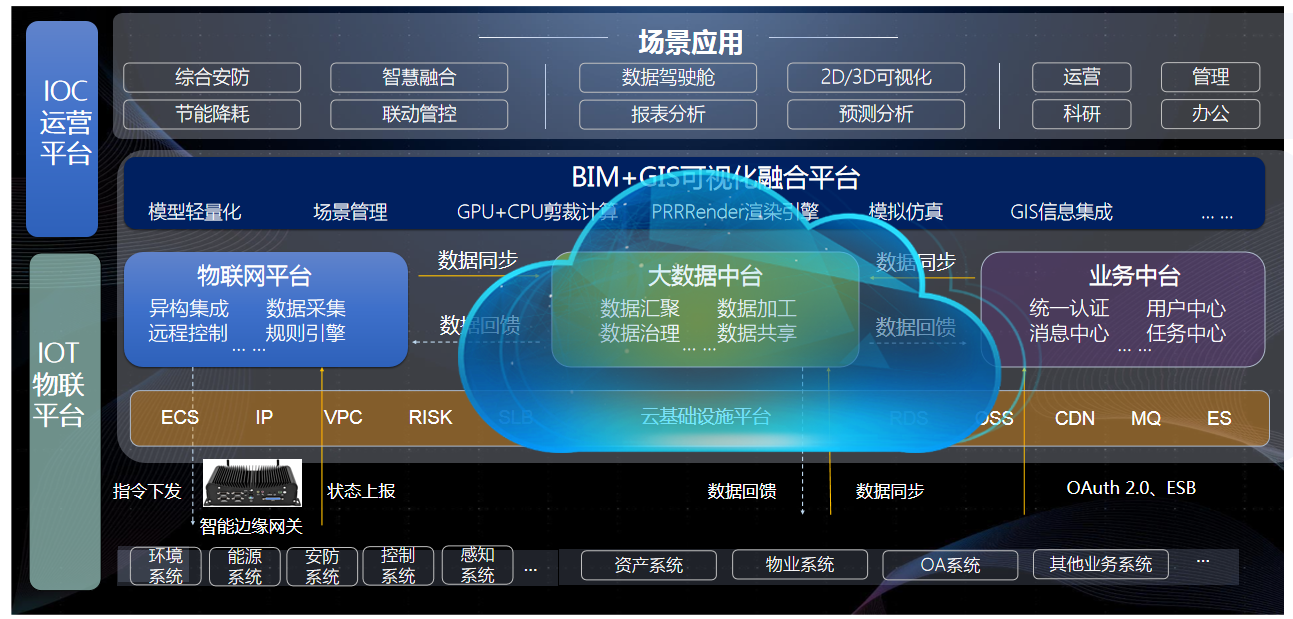Select the 模拟仿真 label
The image size is (1293, 619).
tap(906, 212)
